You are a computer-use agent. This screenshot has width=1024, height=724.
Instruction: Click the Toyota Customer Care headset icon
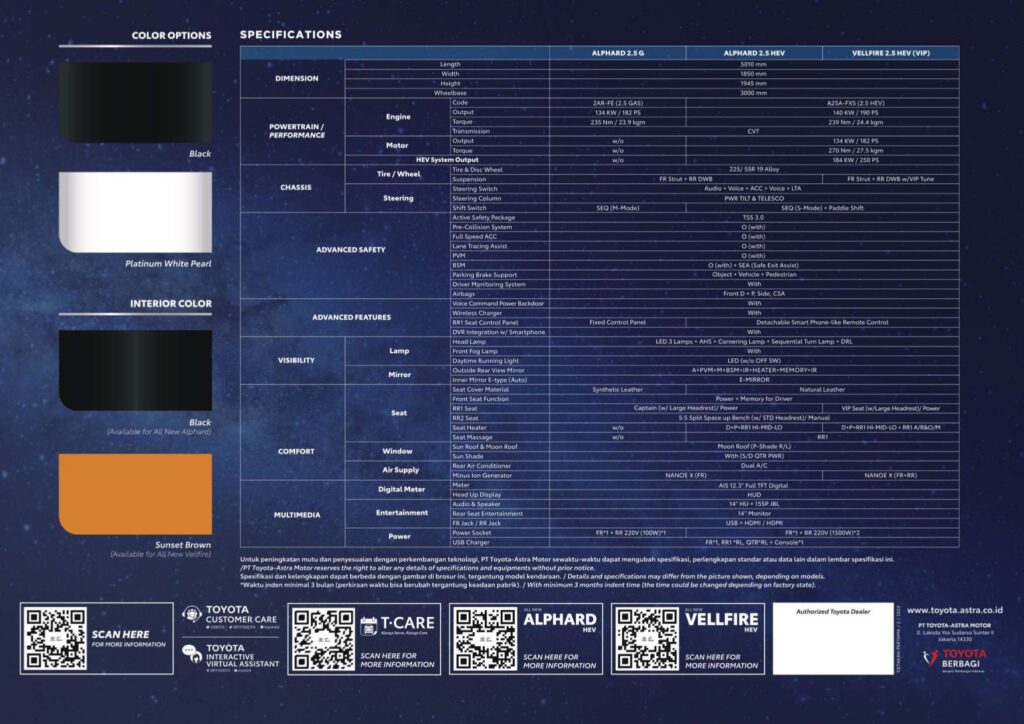pos(191,615)
